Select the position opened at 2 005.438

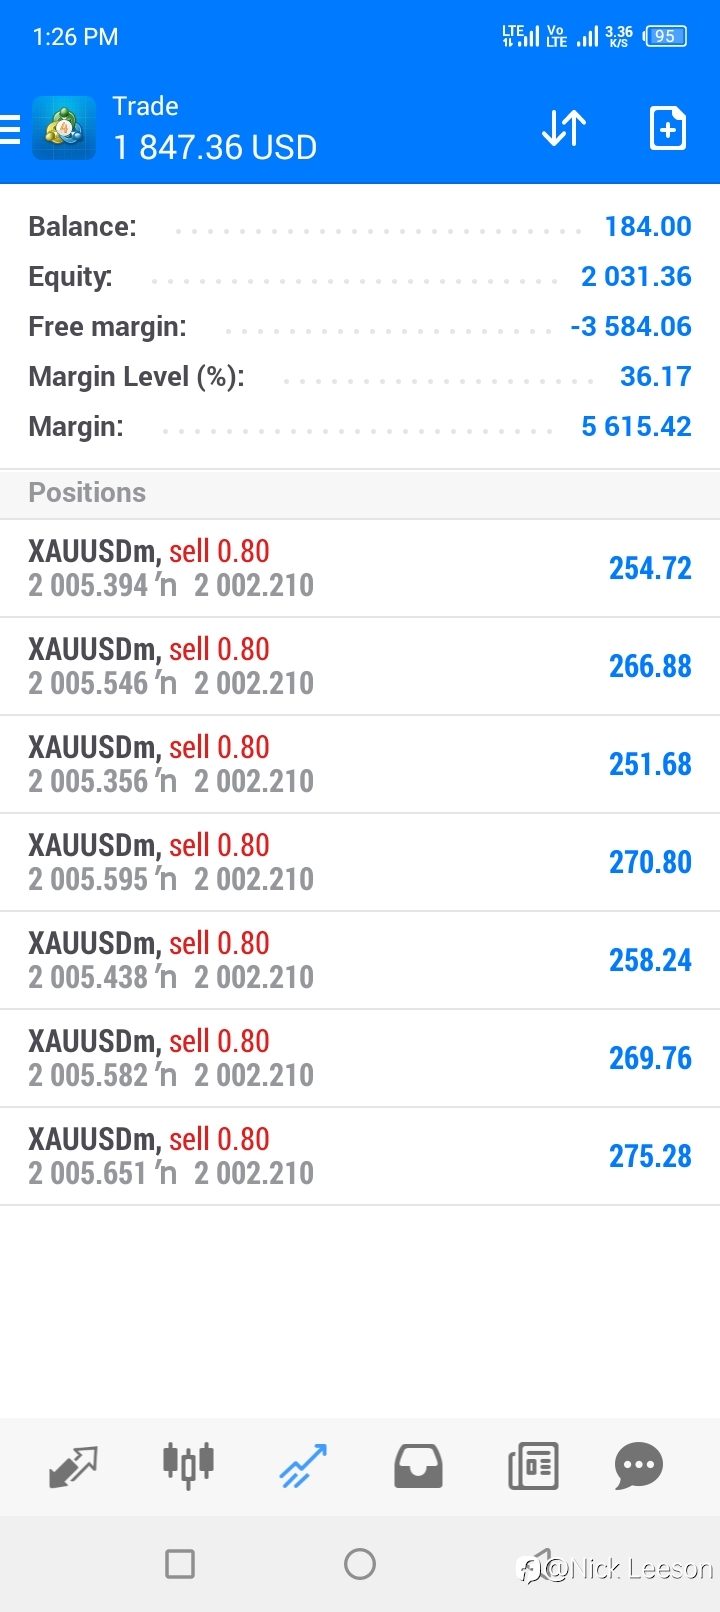click(x=360, y=960)
